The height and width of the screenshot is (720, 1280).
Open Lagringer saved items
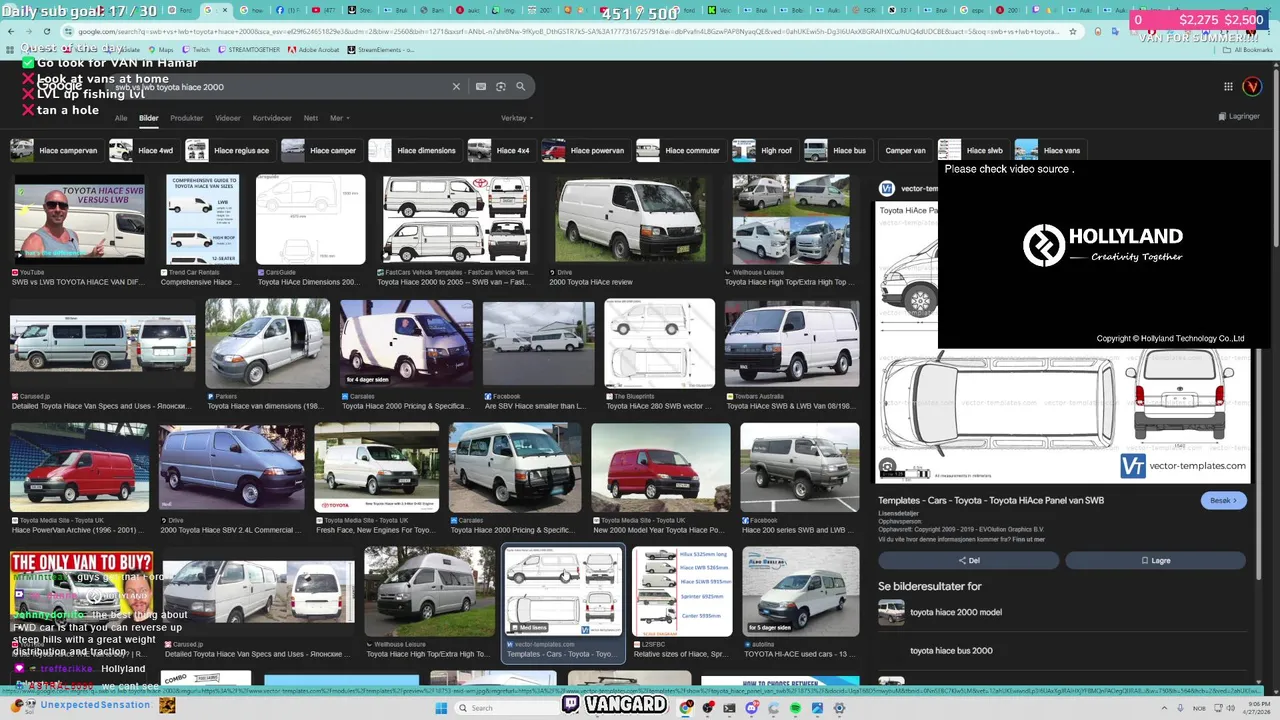point(1238,116)
